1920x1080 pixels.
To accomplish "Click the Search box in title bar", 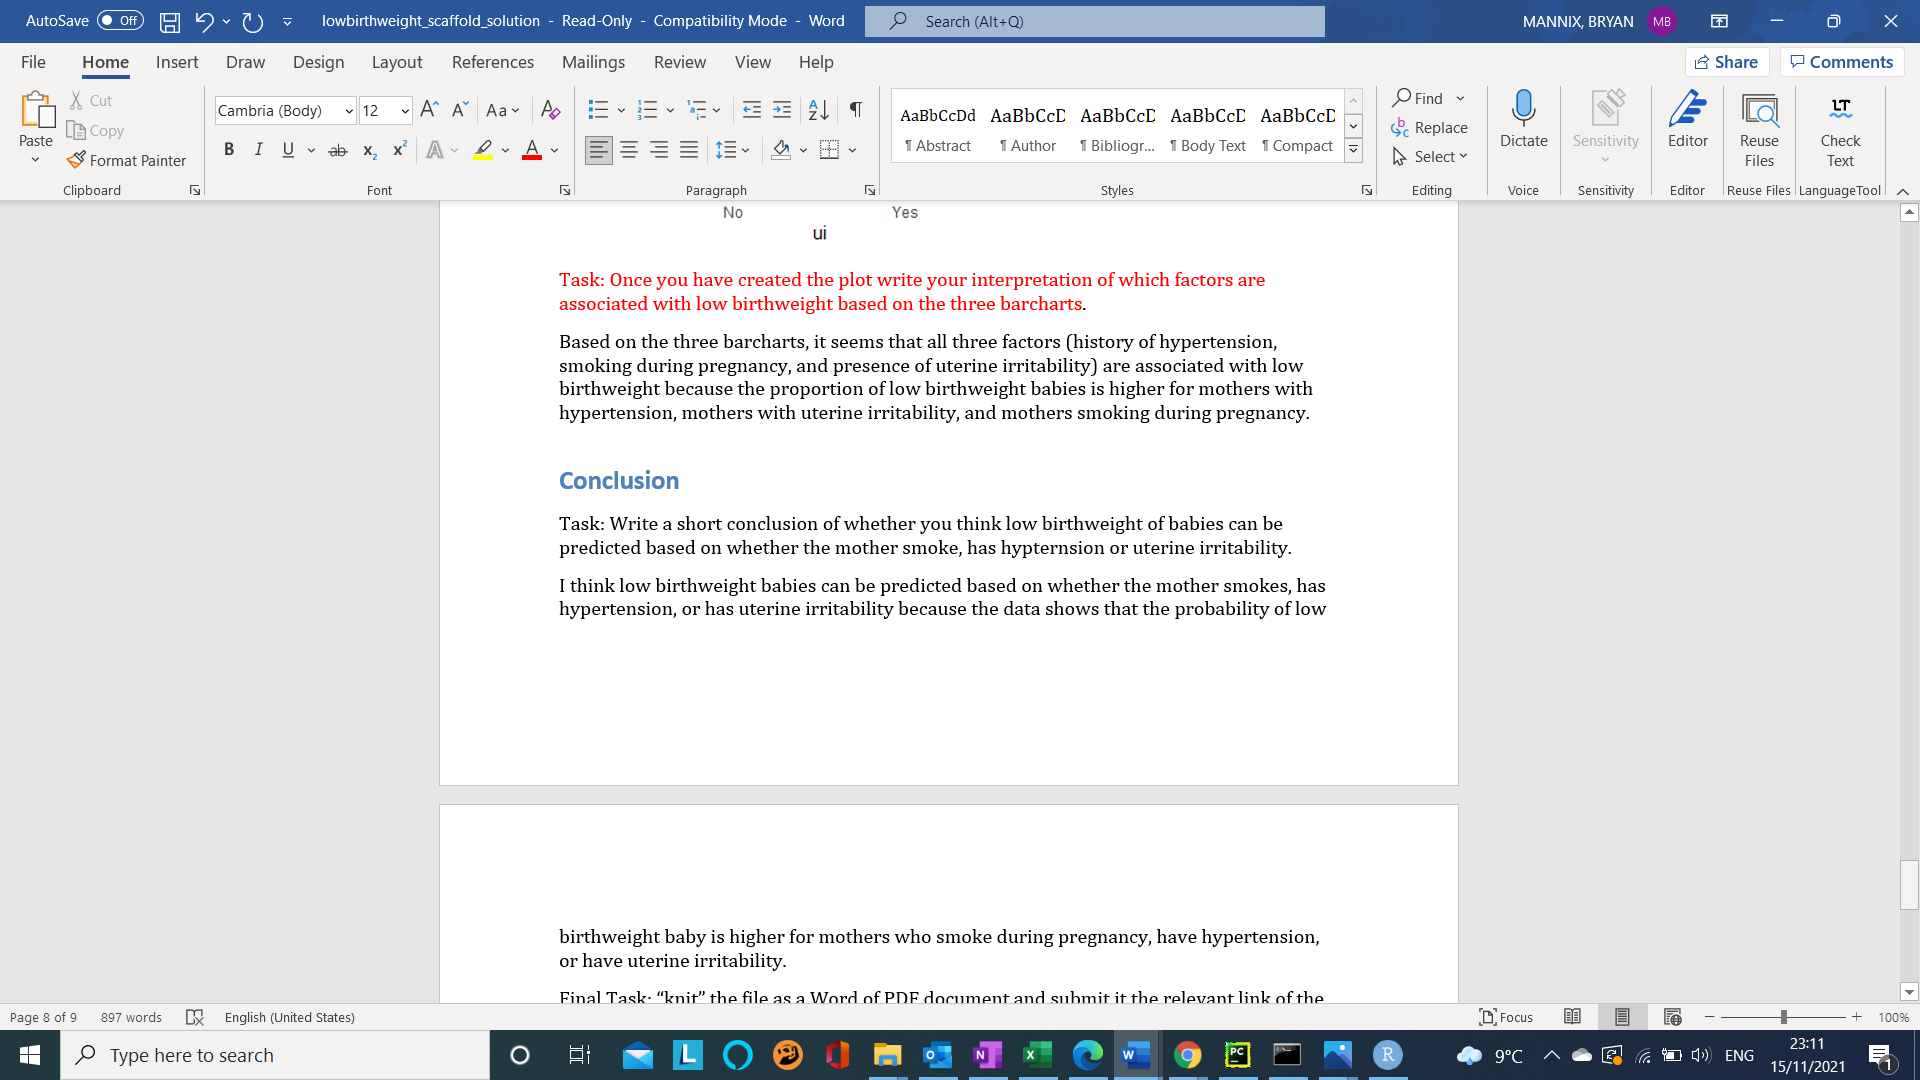I will tap(1094, 21).
